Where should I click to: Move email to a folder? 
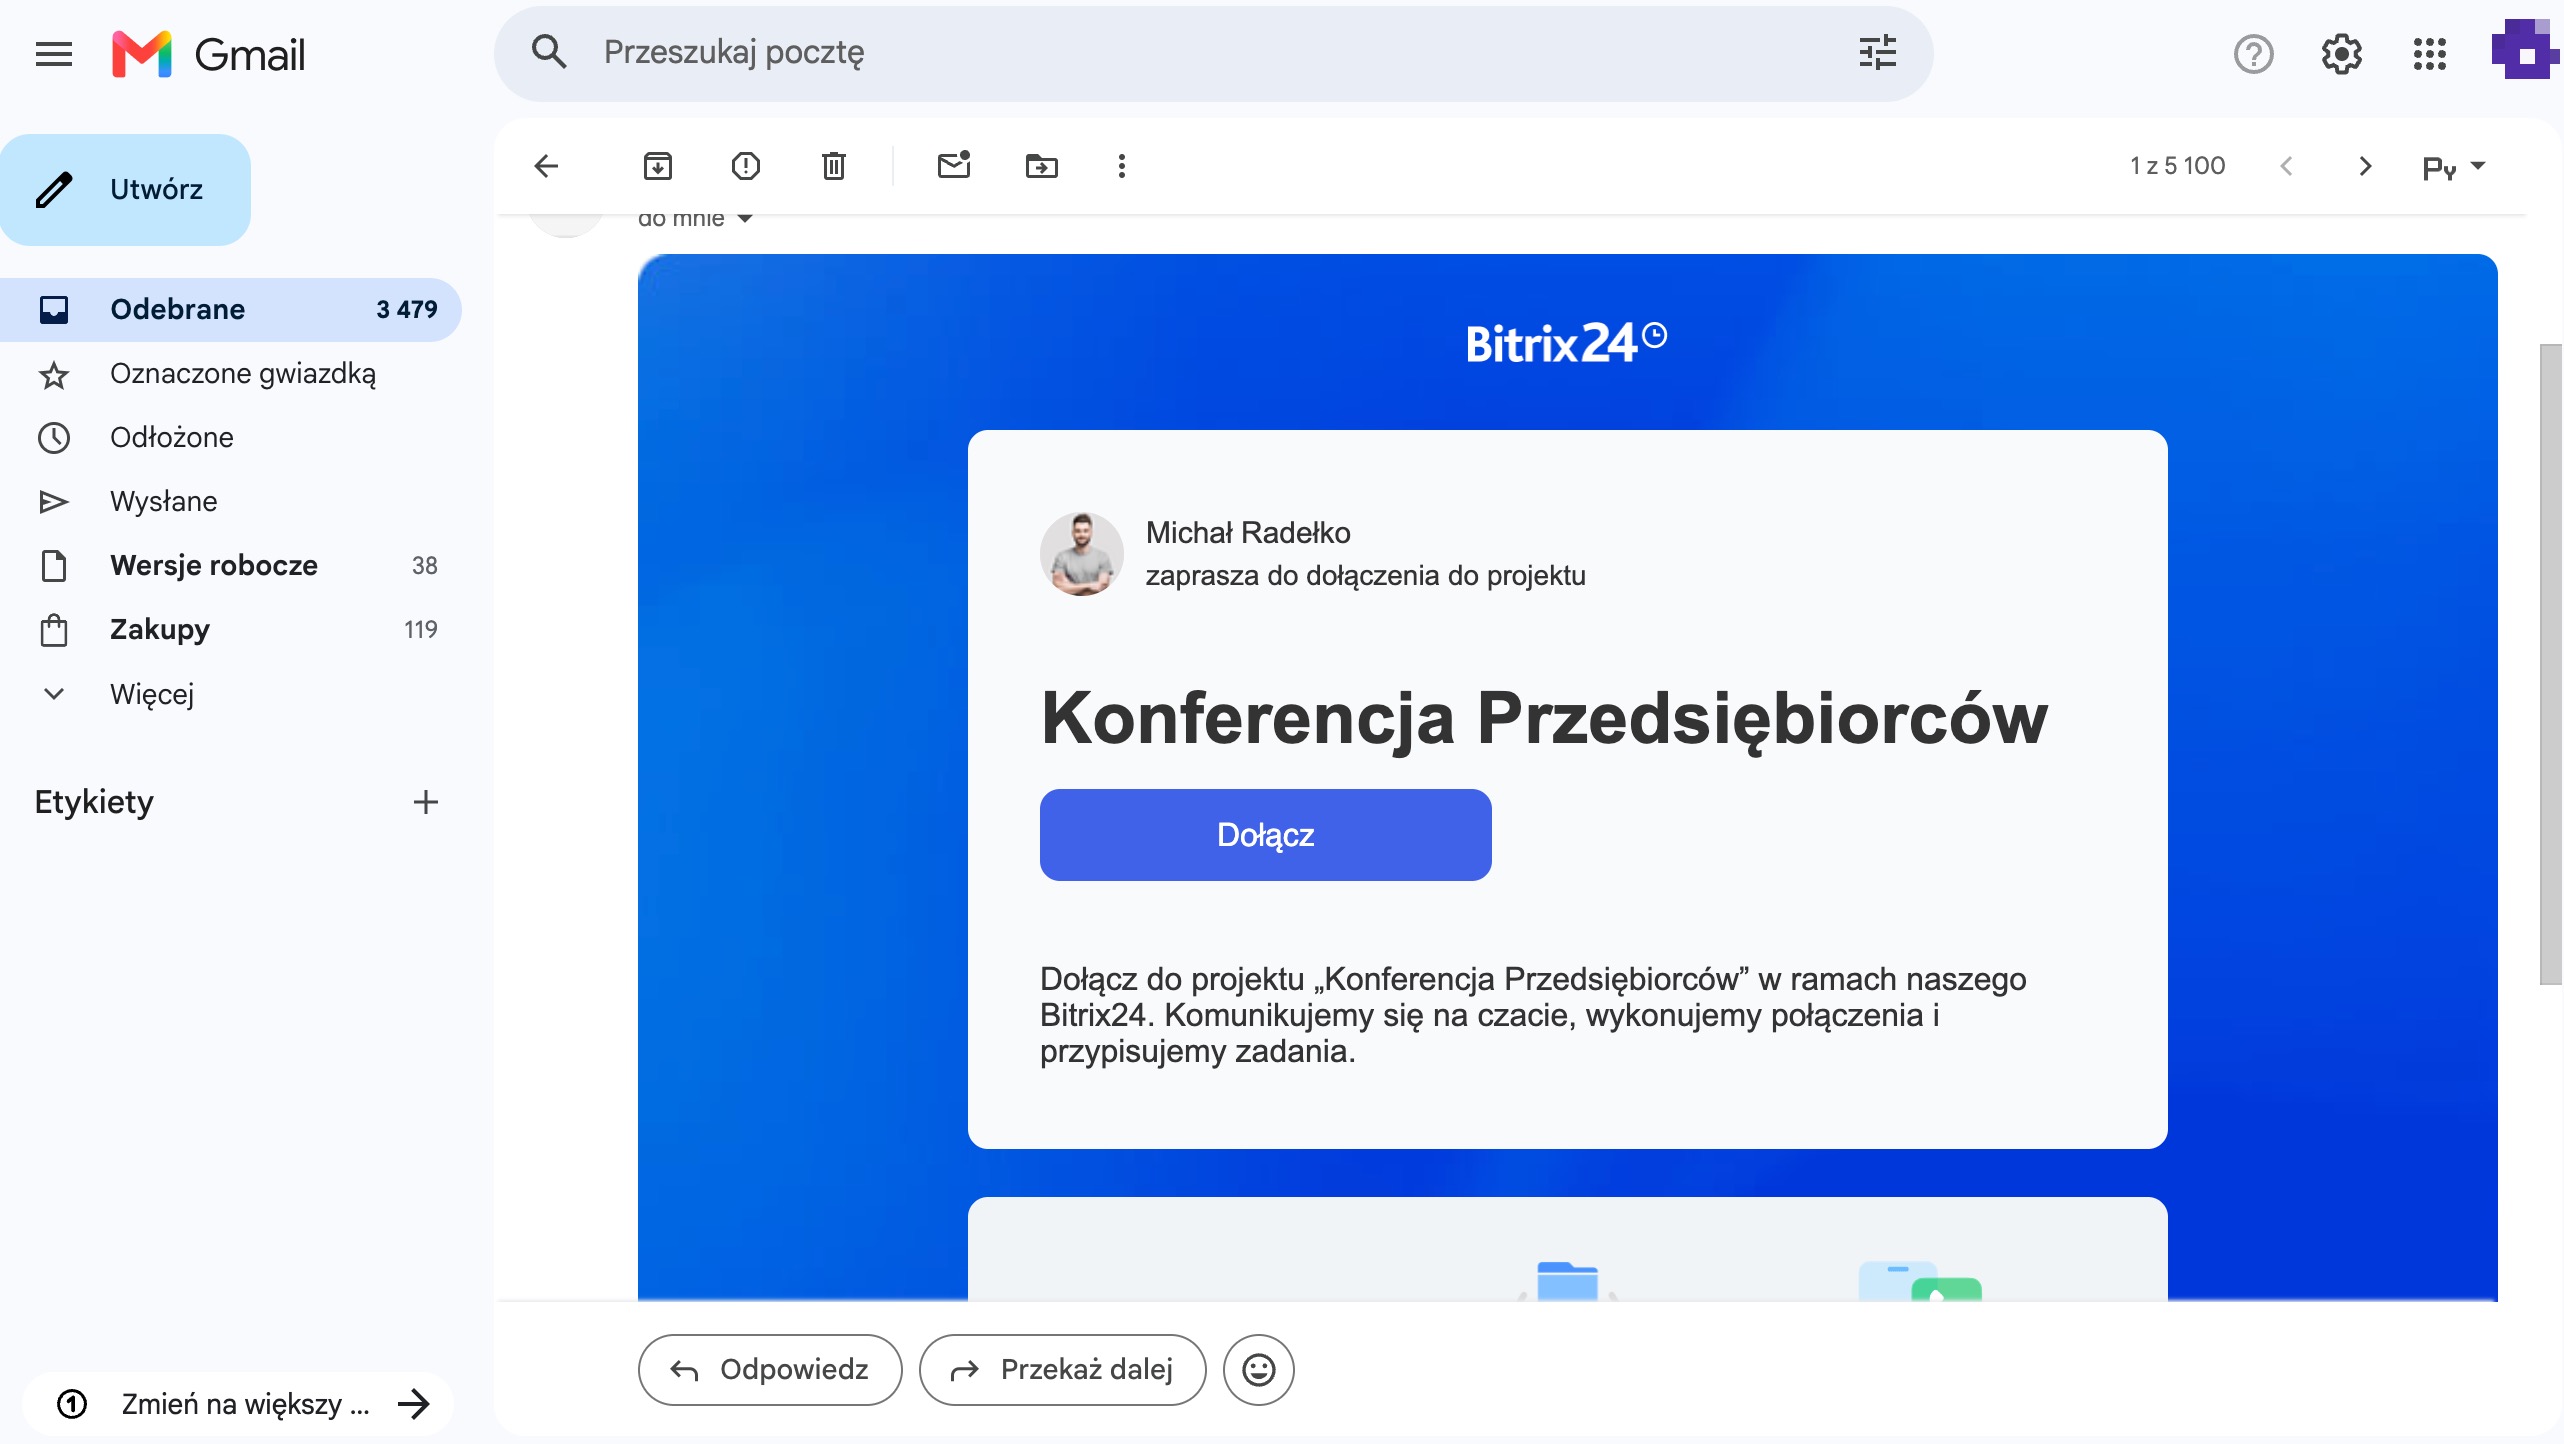1042,166
